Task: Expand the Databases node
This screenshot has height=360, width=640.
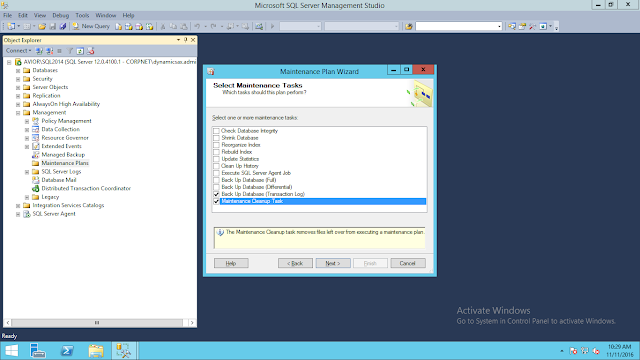Action: (18, 71)
